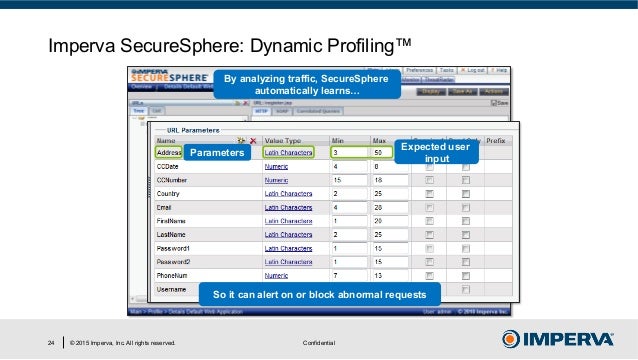This screenshot has width=638, height=360.
Task: Toggle first checkbox in CCNumber row
Action: 429,180
